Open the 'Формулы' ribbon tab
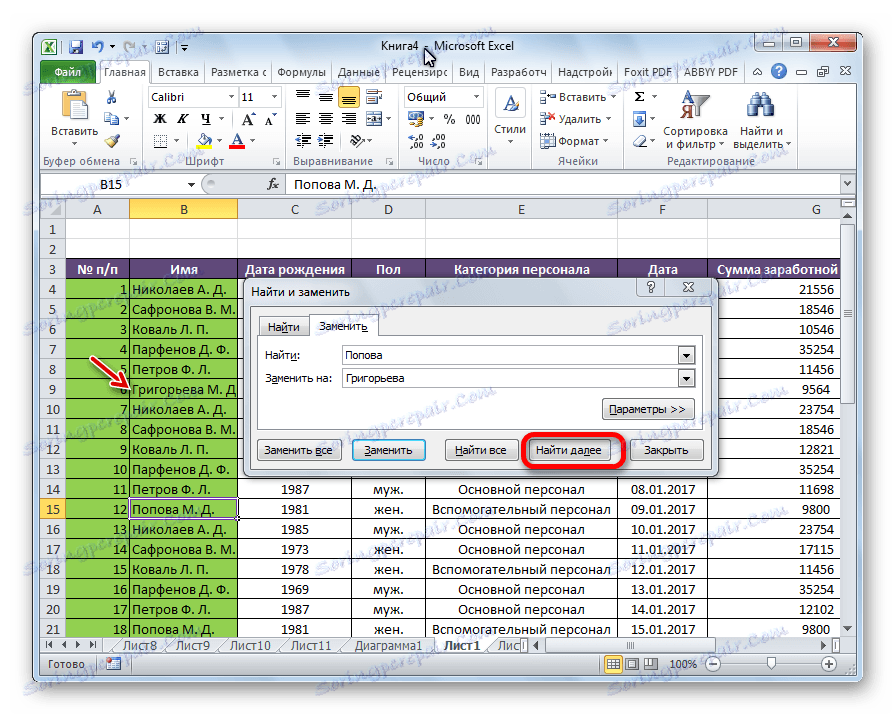The image size is (896, 715). [300, 72]
